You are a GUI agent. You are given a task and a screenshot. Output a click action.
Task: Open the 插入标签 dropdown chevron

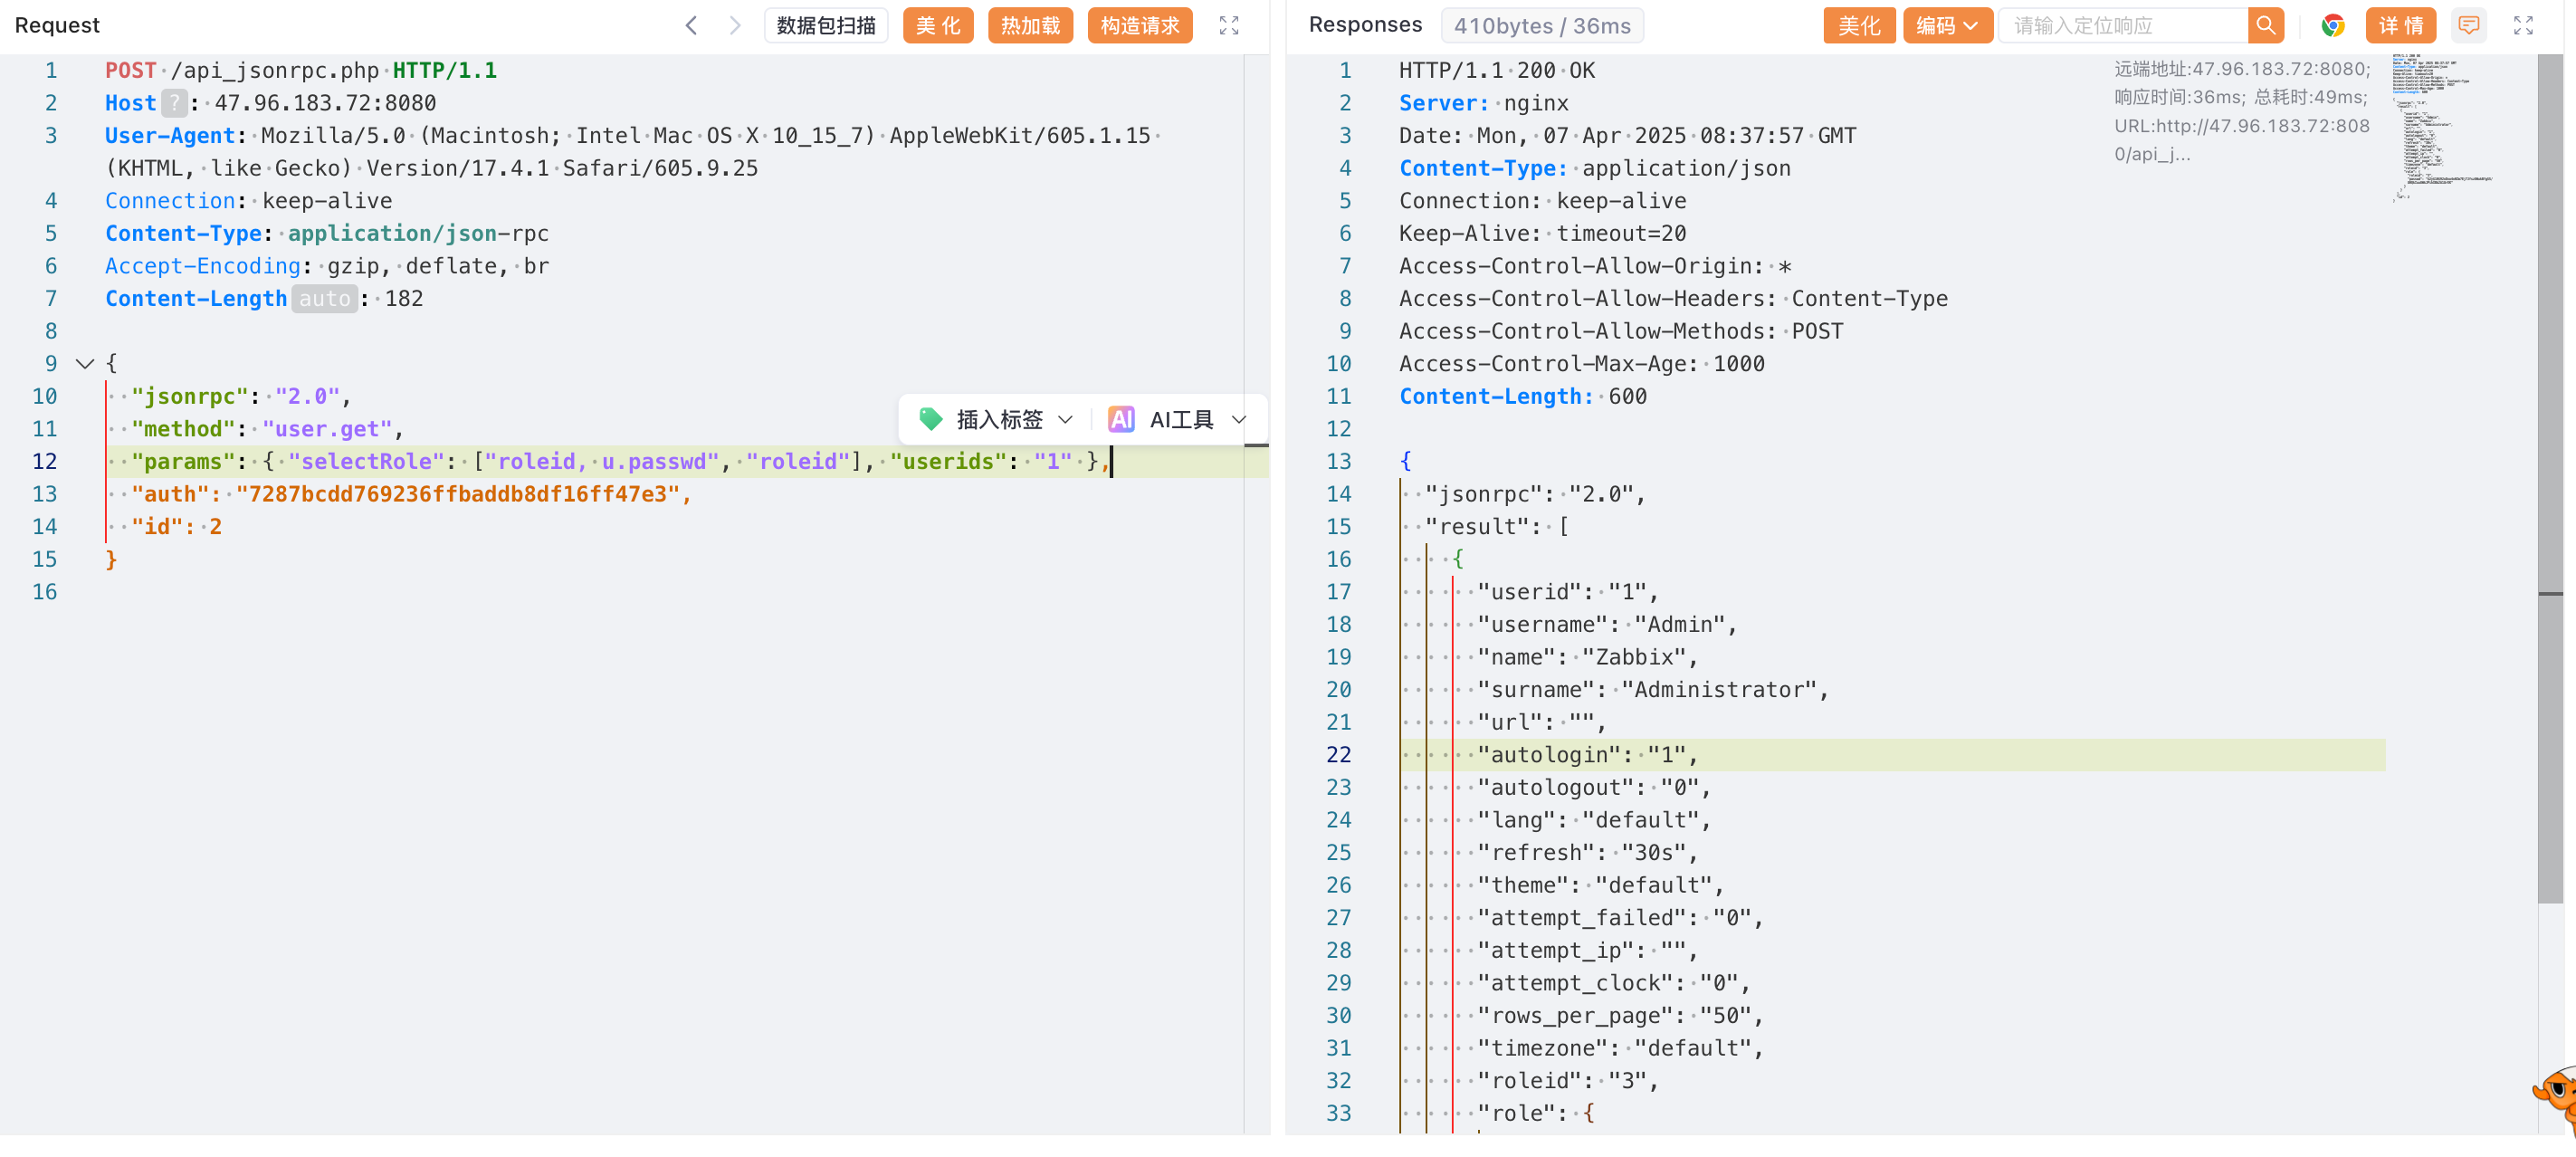(1065, 419)
